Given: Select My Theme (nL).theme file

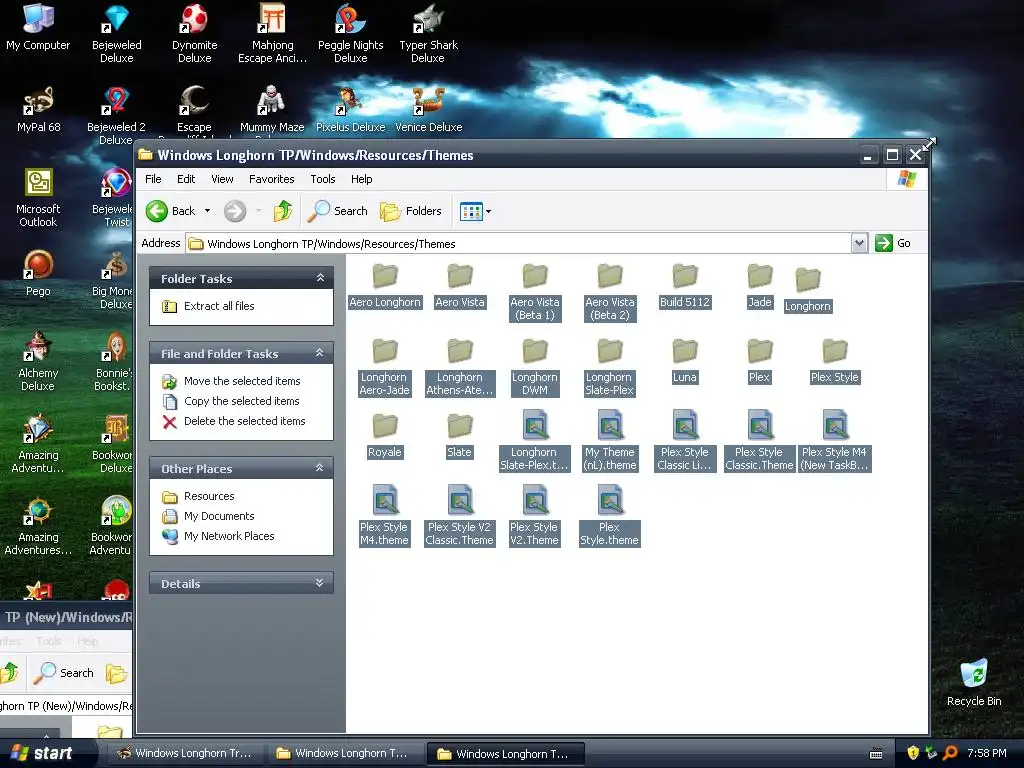Looking at the screenshot, I should (609, 441).
